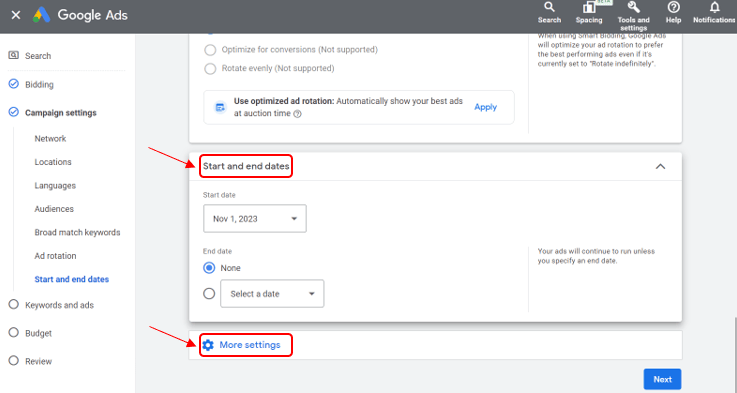This screenshot has height=393, width=737.
Task: Click the Next button
Action: 662,379
